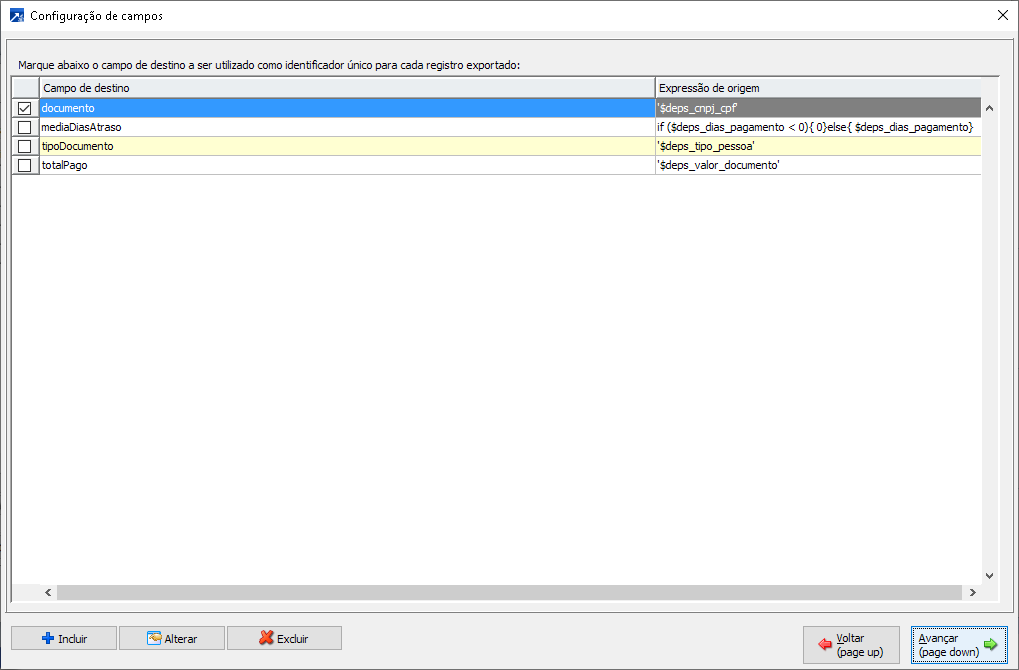Sort by Campo de destino column header
The height and width of the screenshot is (670, 1019).
(347, 88)
